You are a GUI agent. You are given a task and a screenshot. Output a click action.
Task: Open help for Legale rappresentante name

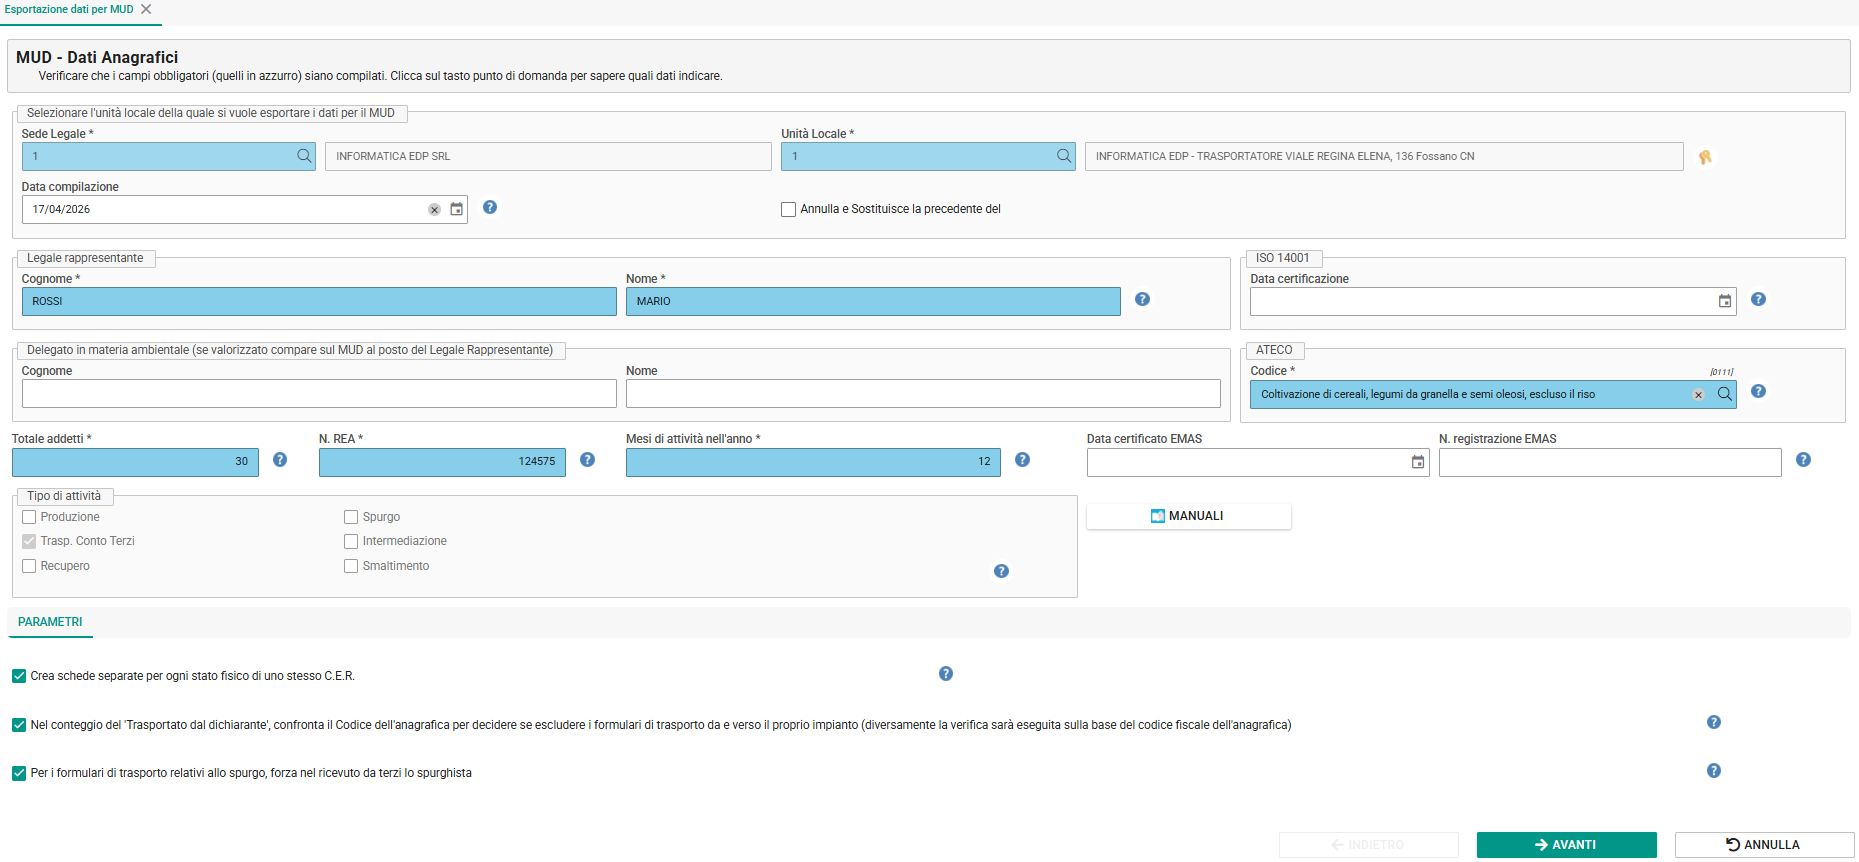click(1142, 299)
